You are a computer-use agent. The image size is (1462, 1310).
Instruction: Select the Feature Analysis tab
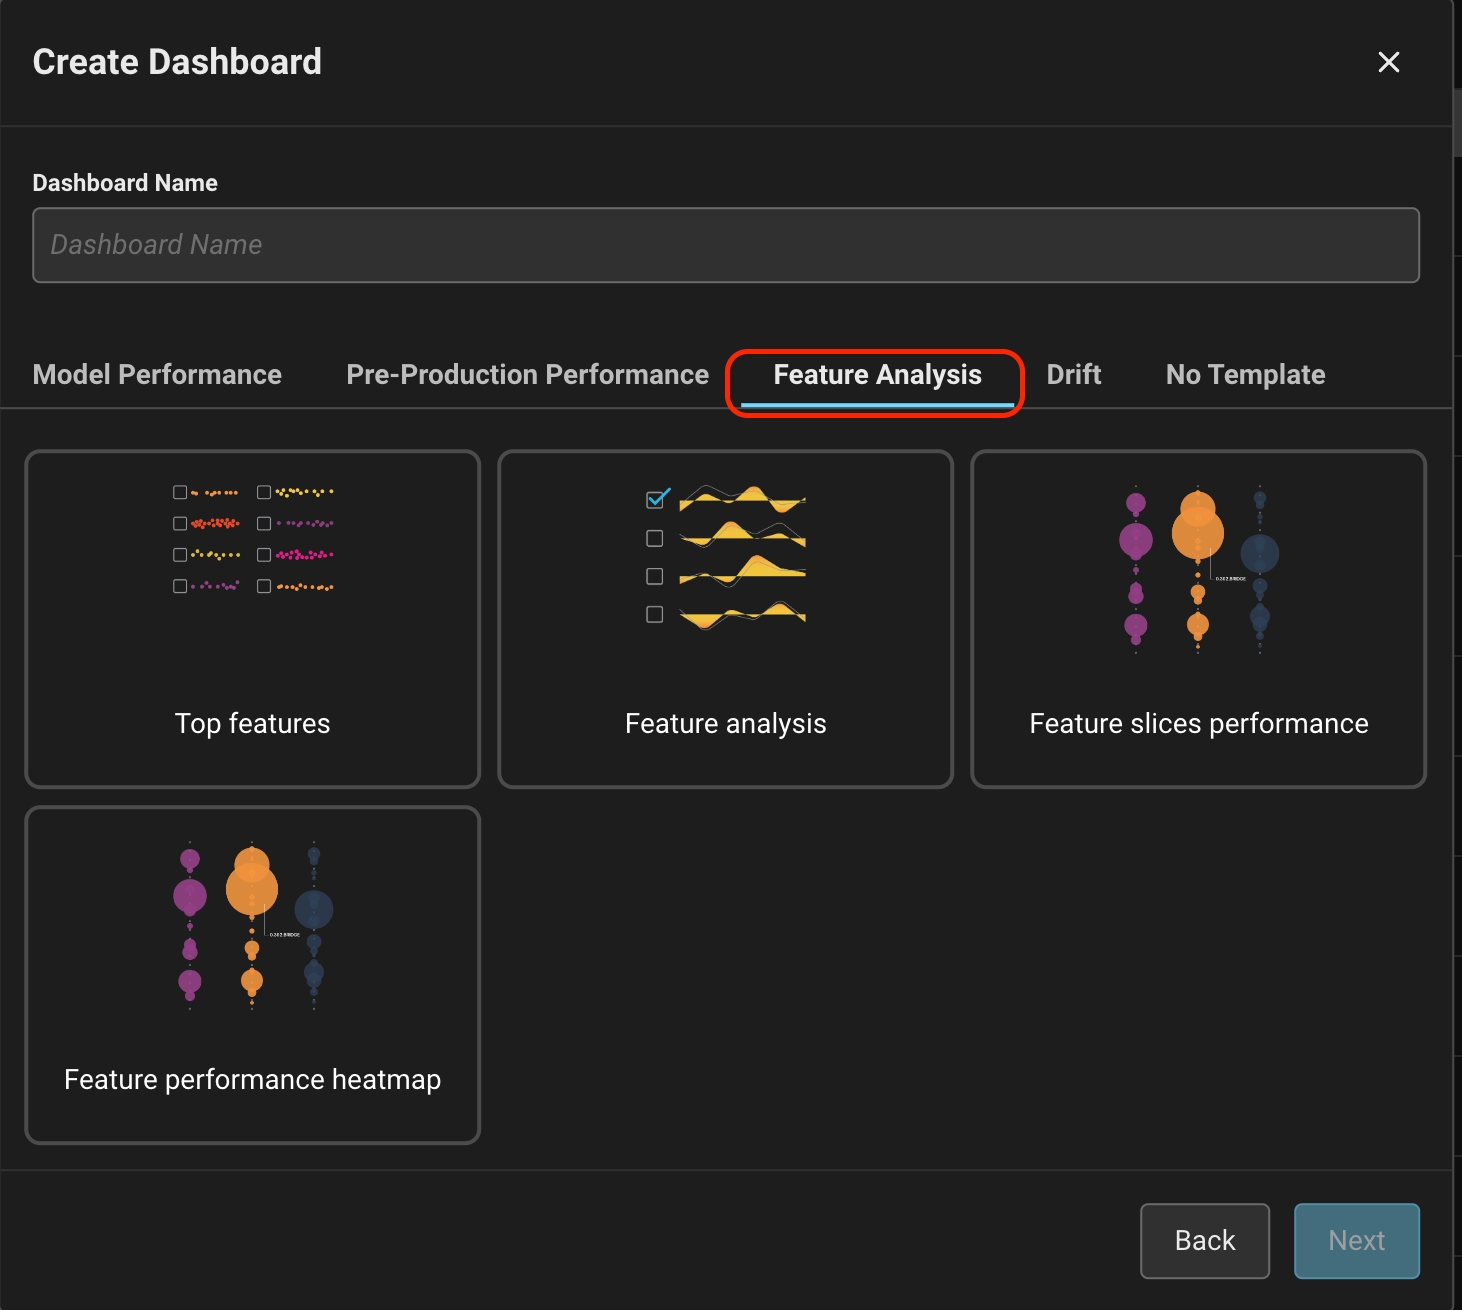point(877,375)
